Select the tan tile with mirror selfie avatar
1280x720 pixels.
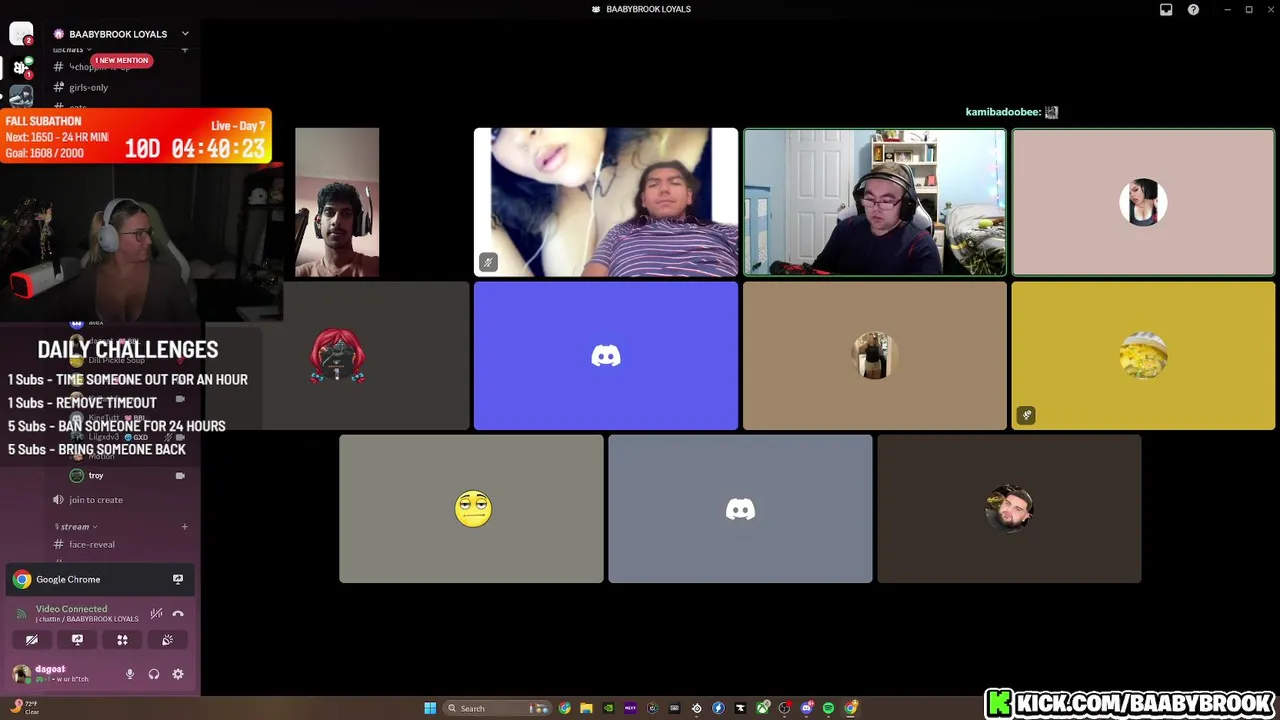click(x=875, y=355)
